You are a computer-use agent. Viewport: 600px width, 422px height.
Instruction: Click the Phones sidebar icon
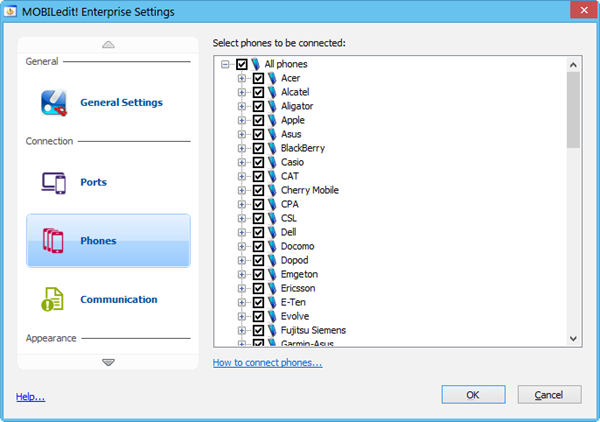pos(54,241)
